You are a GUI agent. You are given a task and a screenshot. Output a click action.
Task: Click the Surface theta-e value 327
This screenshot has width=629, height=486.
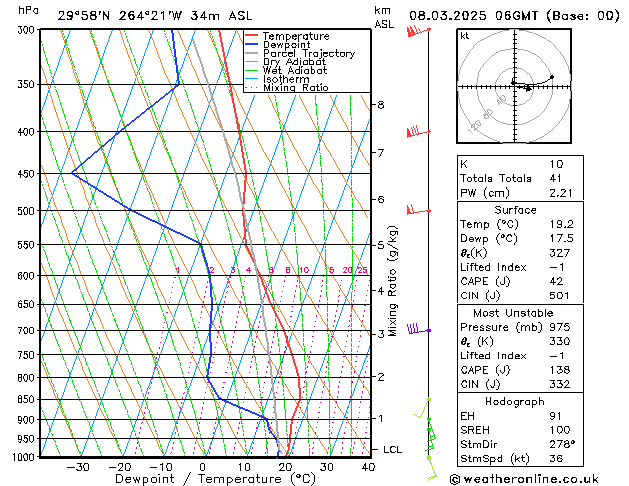click(560, 253)
